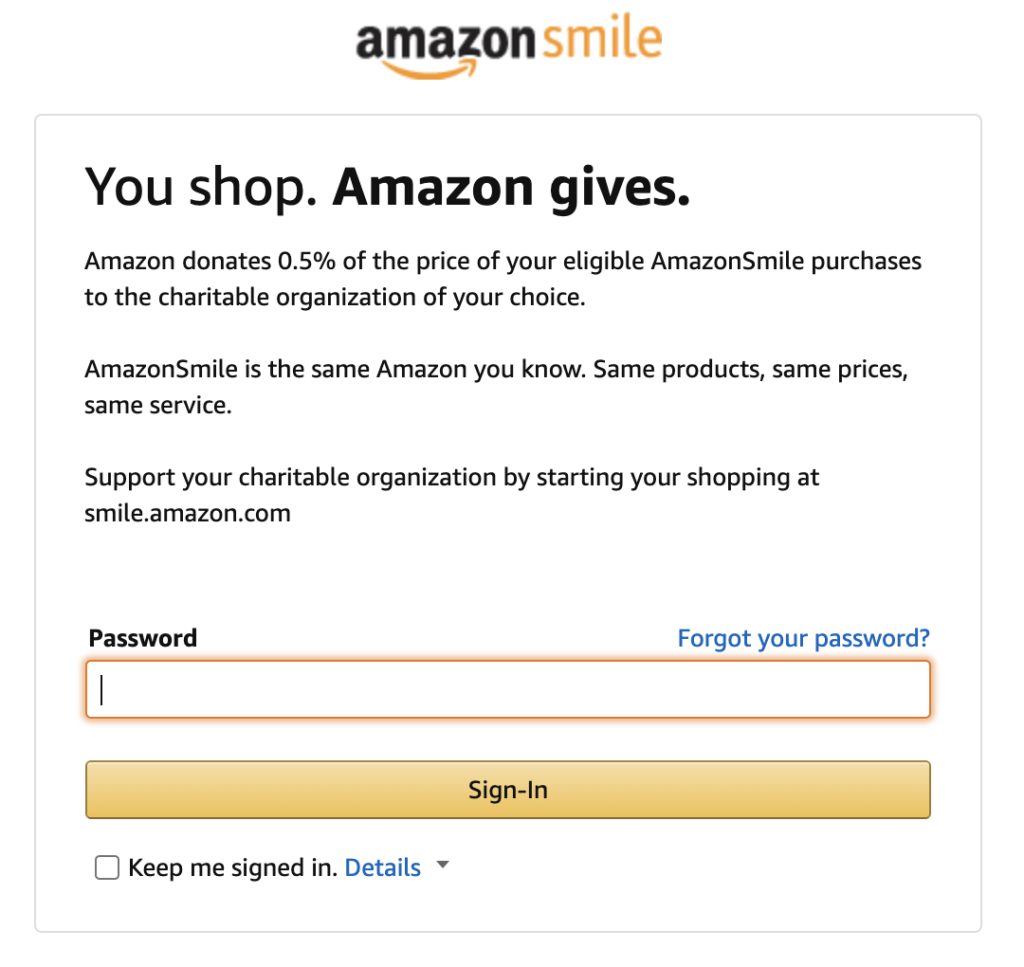Tick the Keep me signed in checkbox

click(x=107, y=868)
